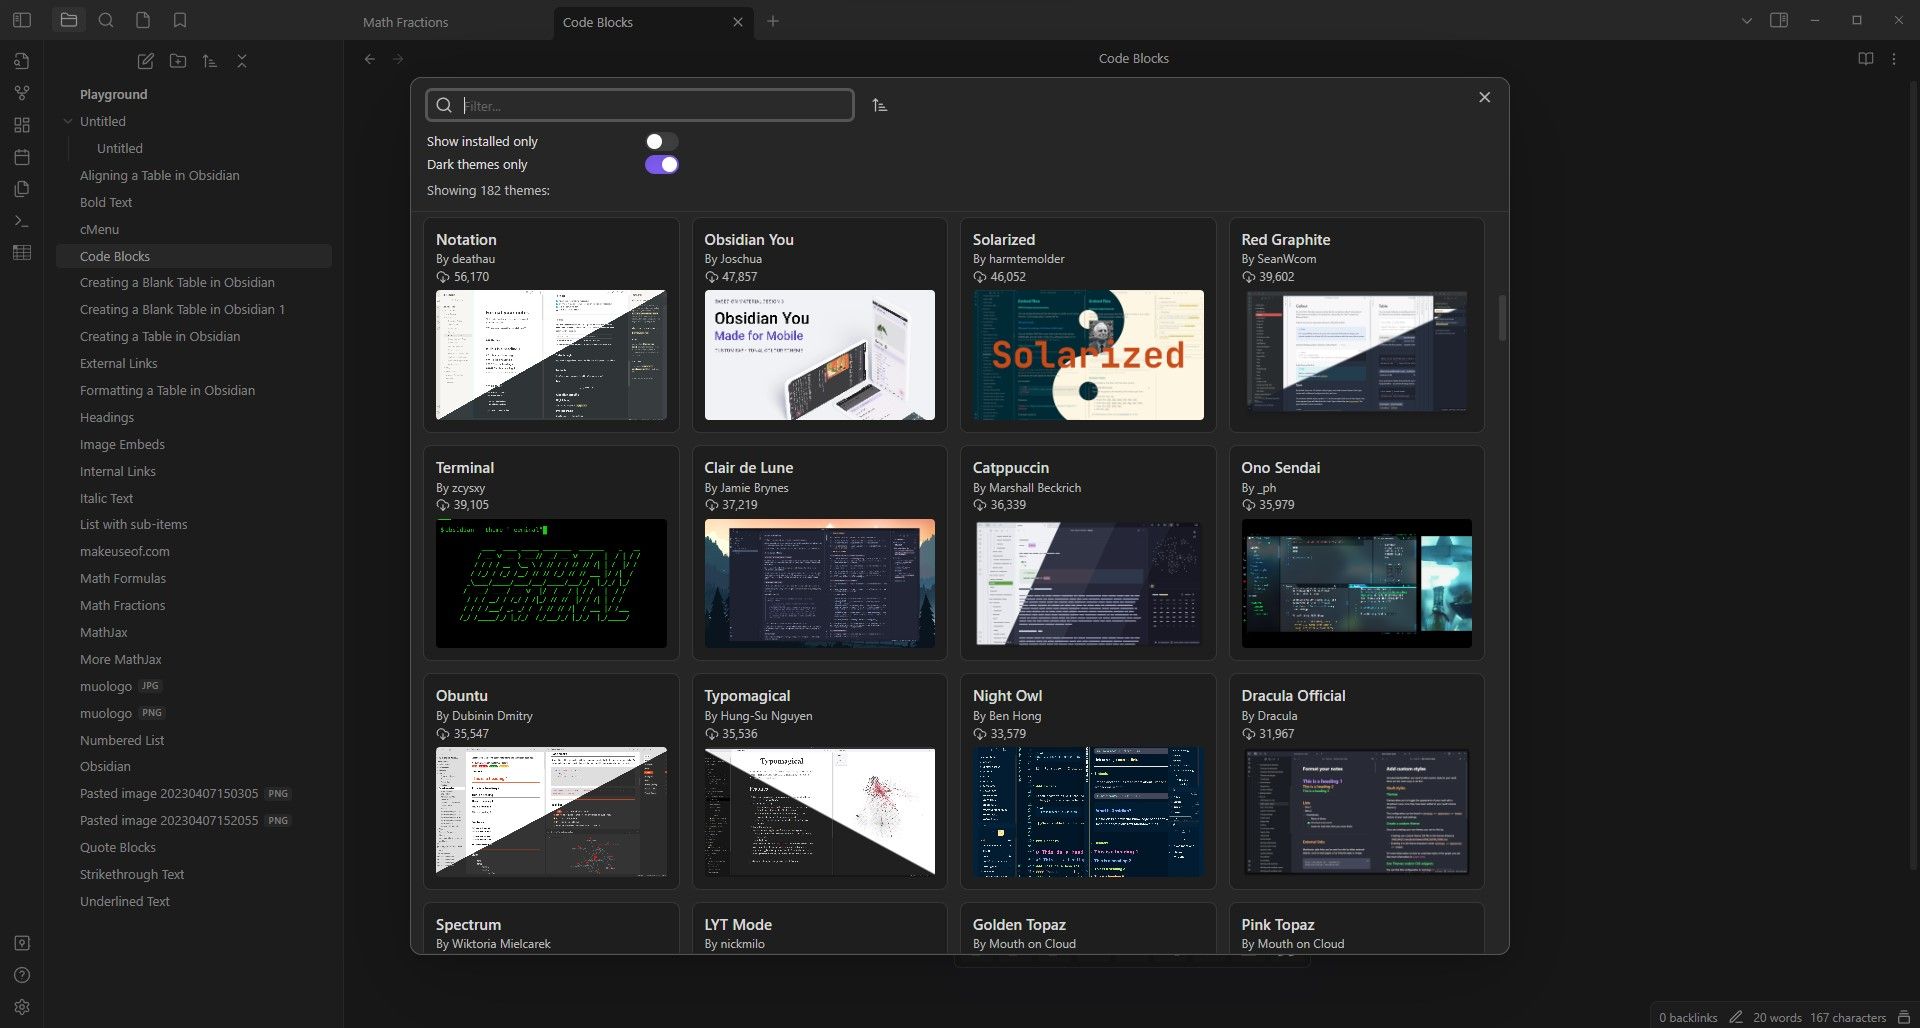Turn off the Dark themes only toggle

click(661, 164)
